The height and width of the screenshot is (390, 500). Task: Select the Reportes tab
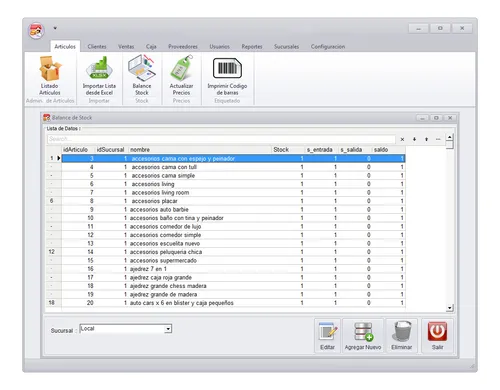pos(252,47)
